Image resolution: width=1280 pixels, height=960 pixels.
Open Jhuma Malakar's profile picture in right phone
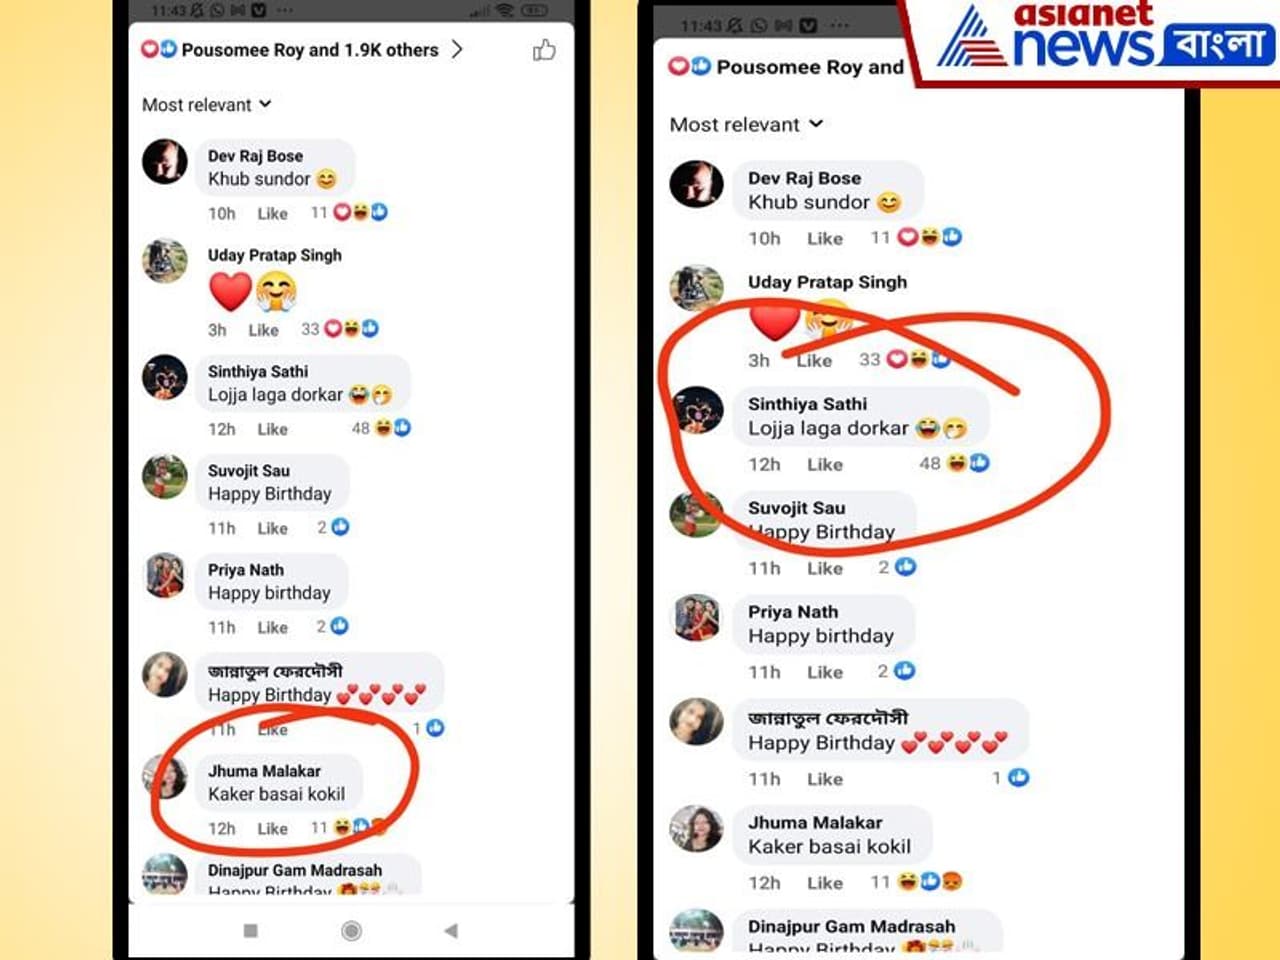pyautogui.click(x=696, y=829)
